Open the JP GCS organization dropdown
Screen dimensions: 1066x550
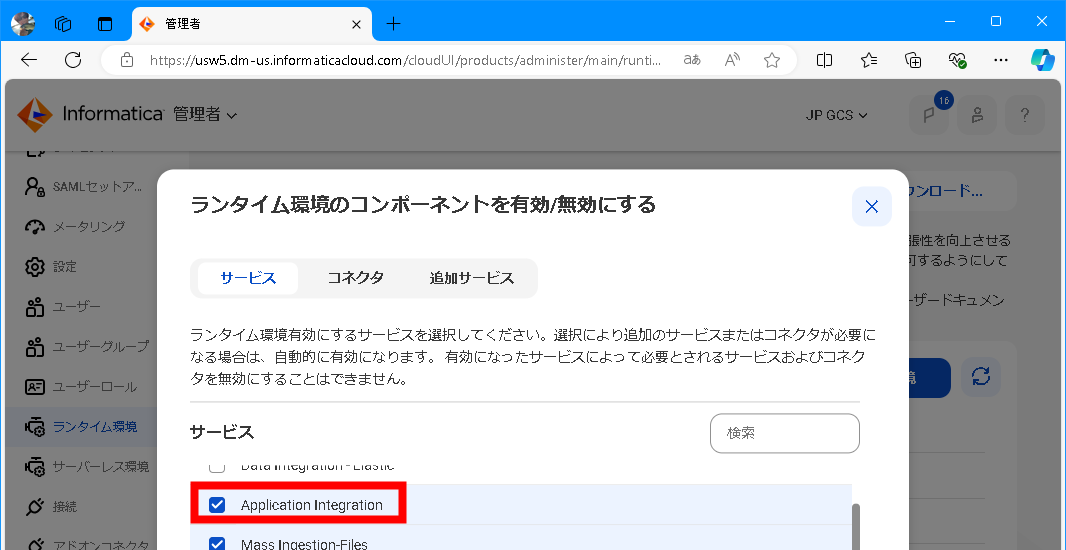(x=836, y=115)
